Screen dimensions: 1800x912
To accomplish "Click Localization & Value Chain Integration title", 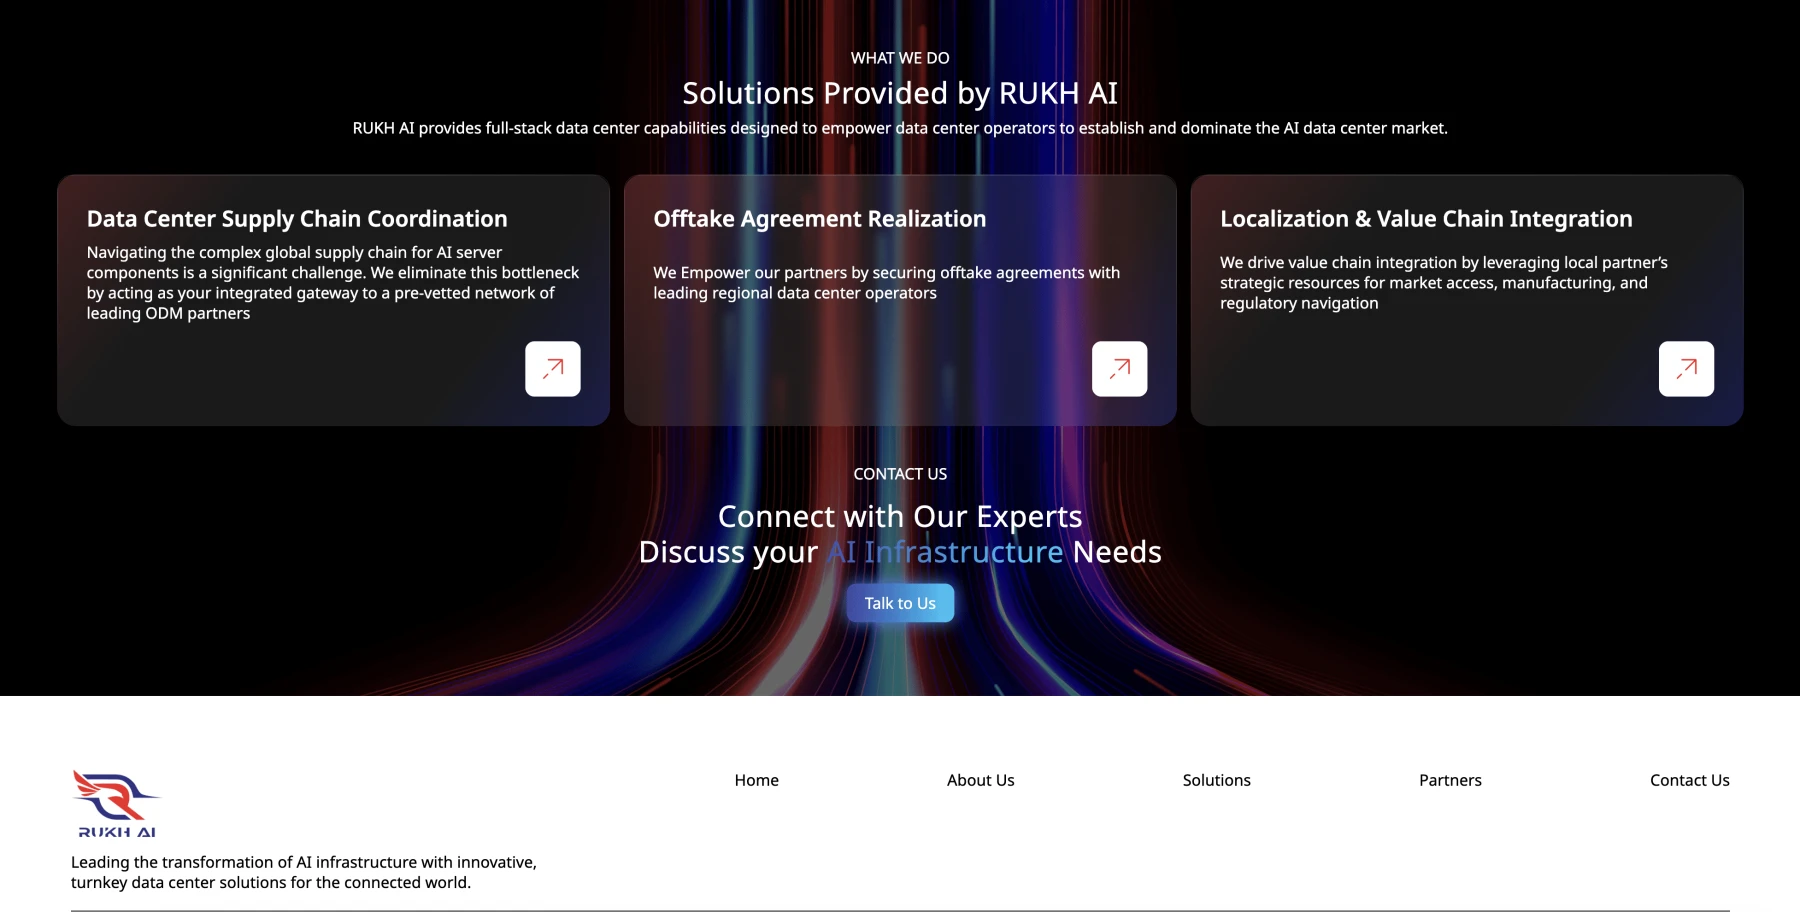I will pos(1426,219).
